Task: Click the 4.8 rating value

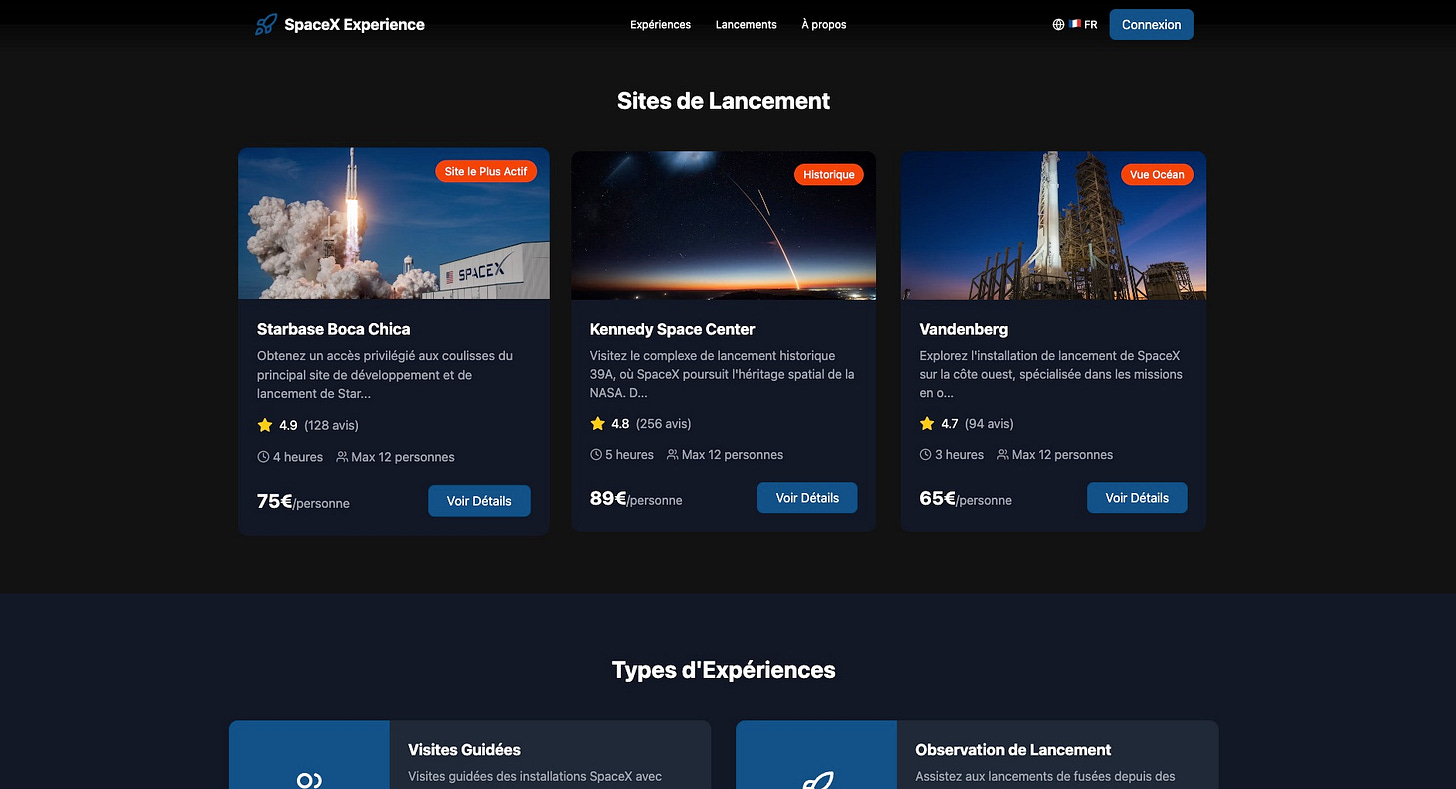Action: point(620,424)
